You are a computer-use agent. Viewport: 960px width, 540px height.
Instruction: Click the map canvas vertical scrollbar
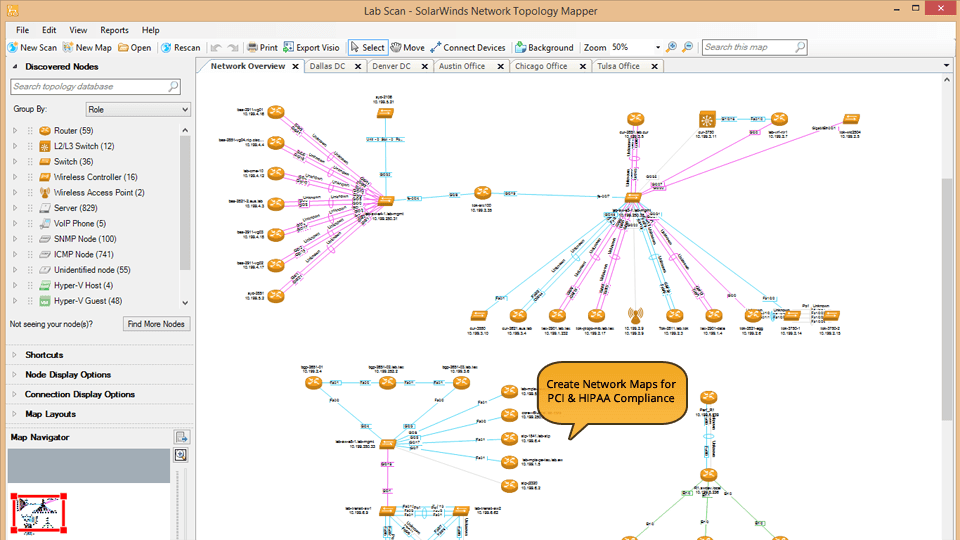[x=947, y=300]
